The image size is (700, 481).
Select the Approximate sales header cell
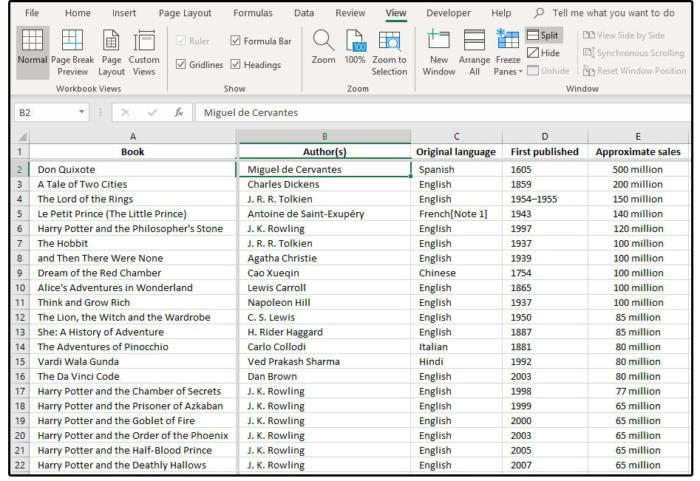point(638,152)
